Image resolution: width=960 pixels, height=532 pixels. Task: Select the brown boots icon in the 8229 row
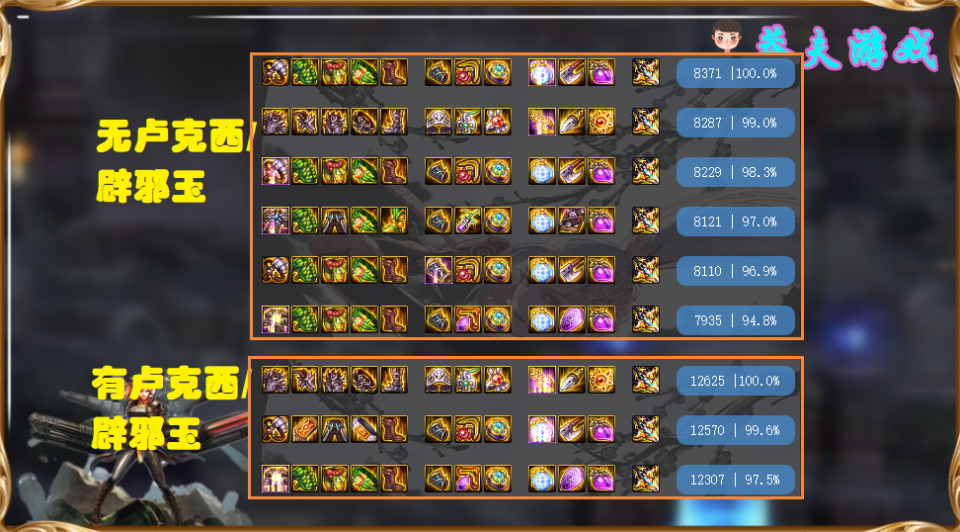coord(394,171)
